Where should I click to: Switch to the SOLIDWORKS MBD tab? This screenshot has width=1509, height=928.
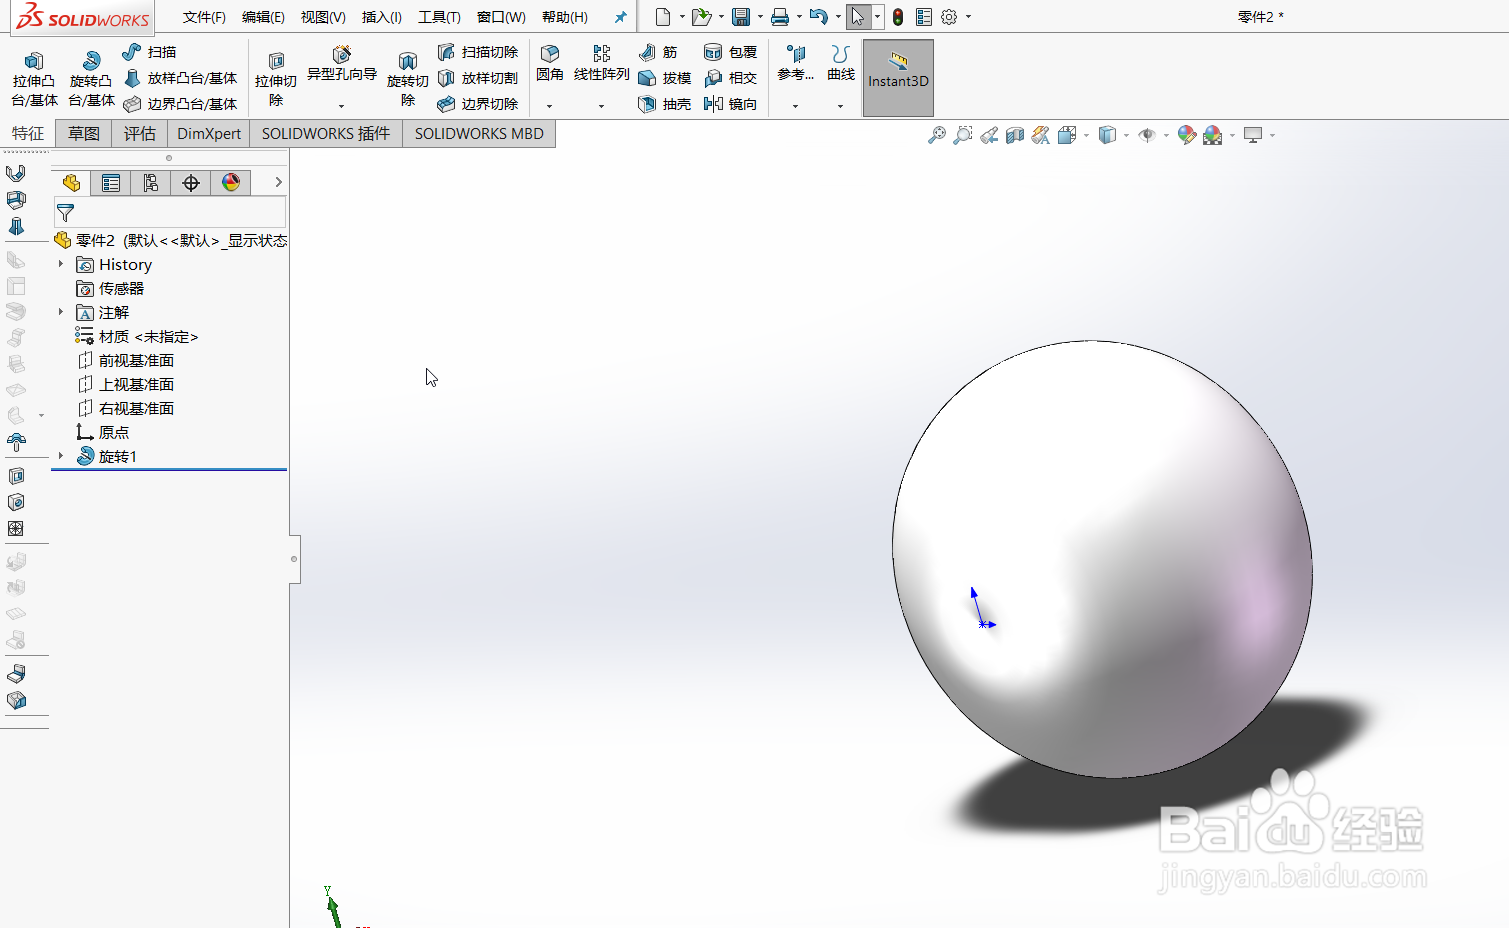(479, 134)
